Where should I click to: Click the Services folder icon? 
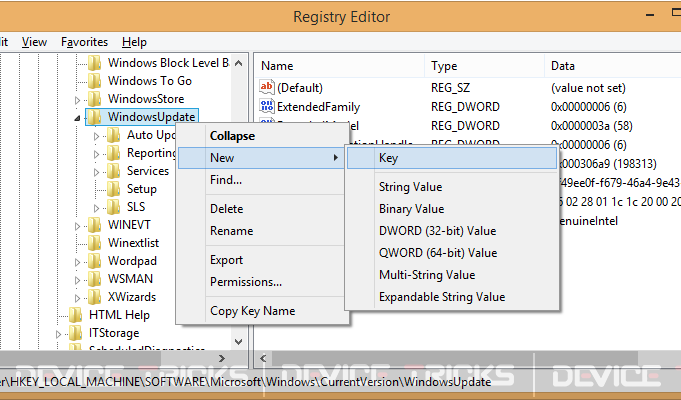click(x=113, y=171)
